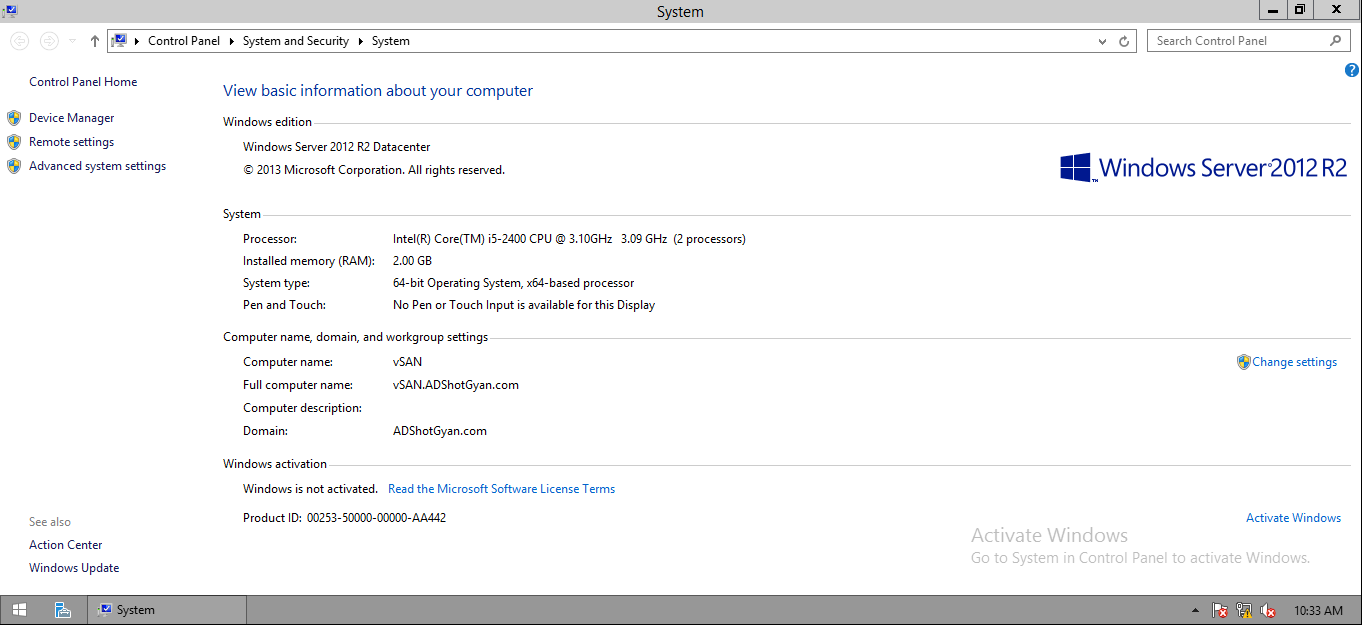
Task: Click the File Explorer taskbar icon
Action: [x=62, y=609]
